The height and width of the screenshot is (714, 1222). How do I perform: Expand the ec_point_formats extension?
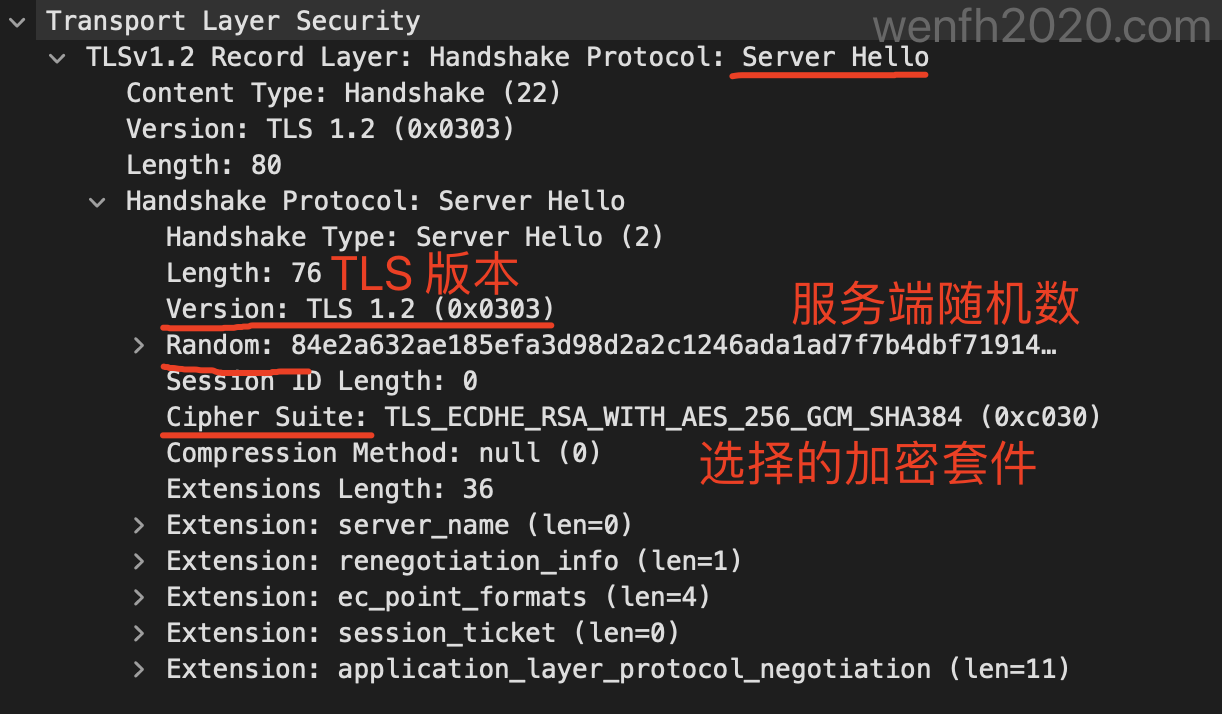[x=137, y=596]
